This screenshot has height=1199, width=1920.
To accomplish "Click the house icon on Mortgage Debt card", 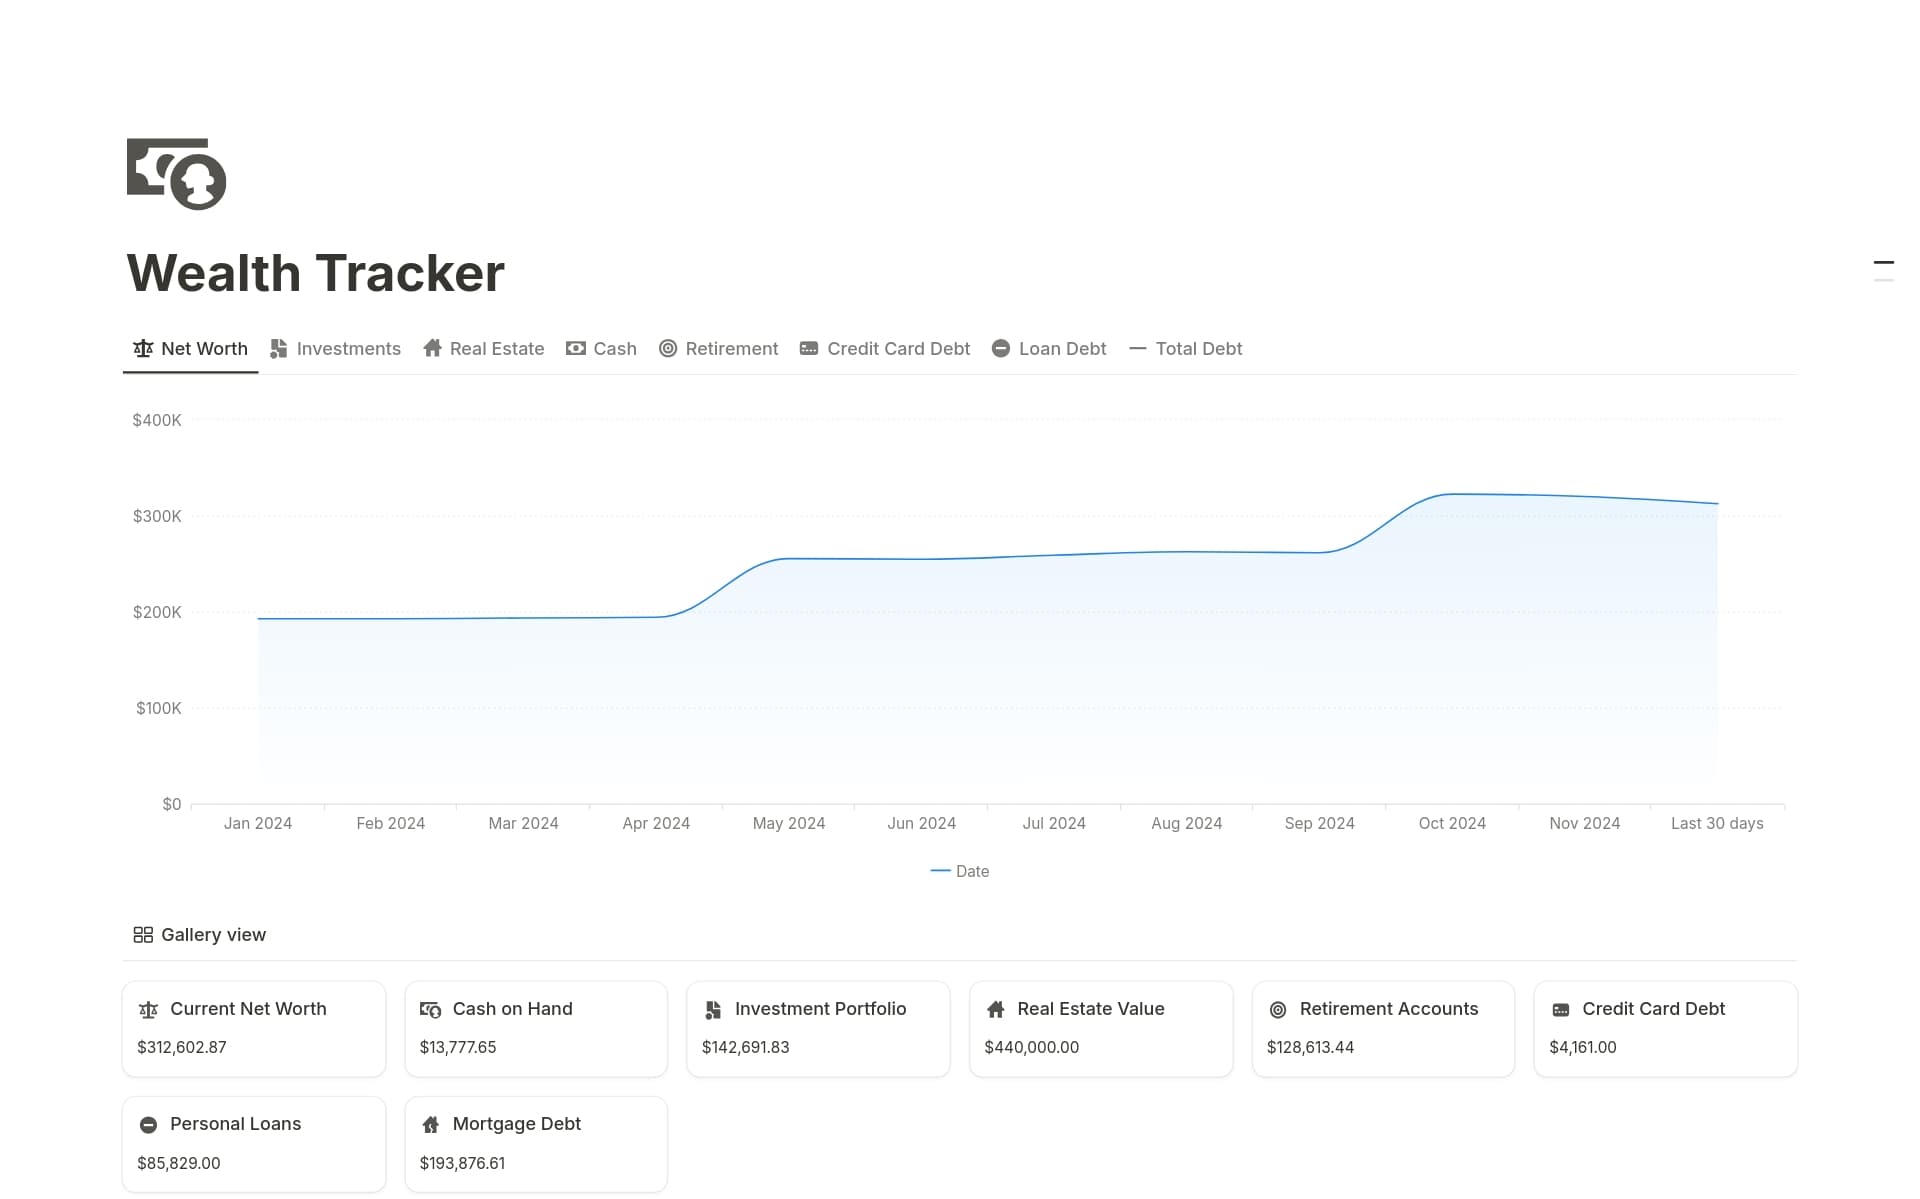I will point(431,1124).
